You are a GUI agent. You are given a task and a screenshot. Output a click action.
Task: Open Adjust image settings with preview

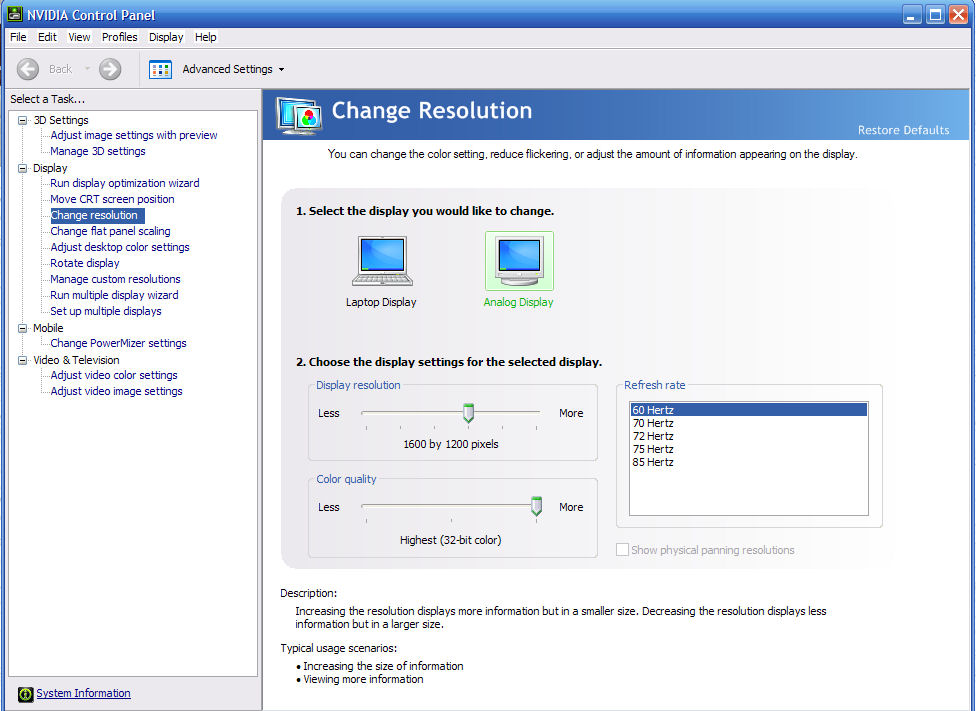point(134,135)
